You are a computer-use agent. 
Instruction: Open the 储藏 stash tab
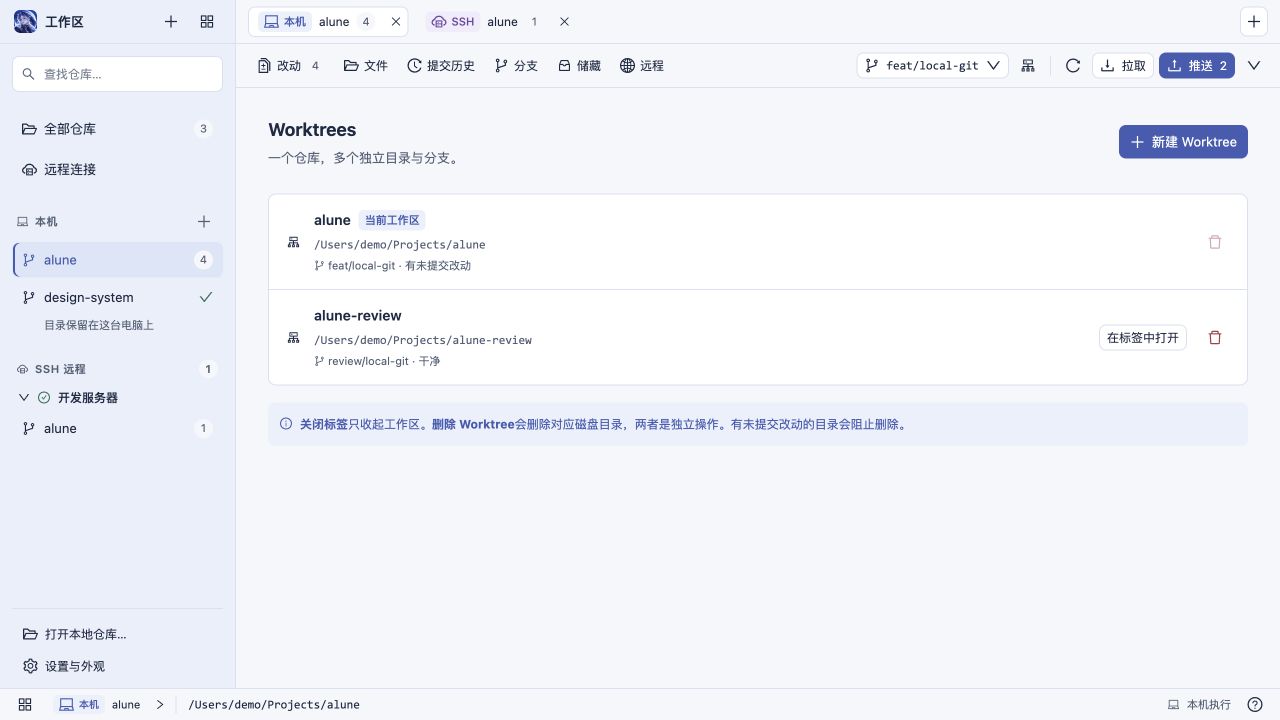(x=579, y=66)
